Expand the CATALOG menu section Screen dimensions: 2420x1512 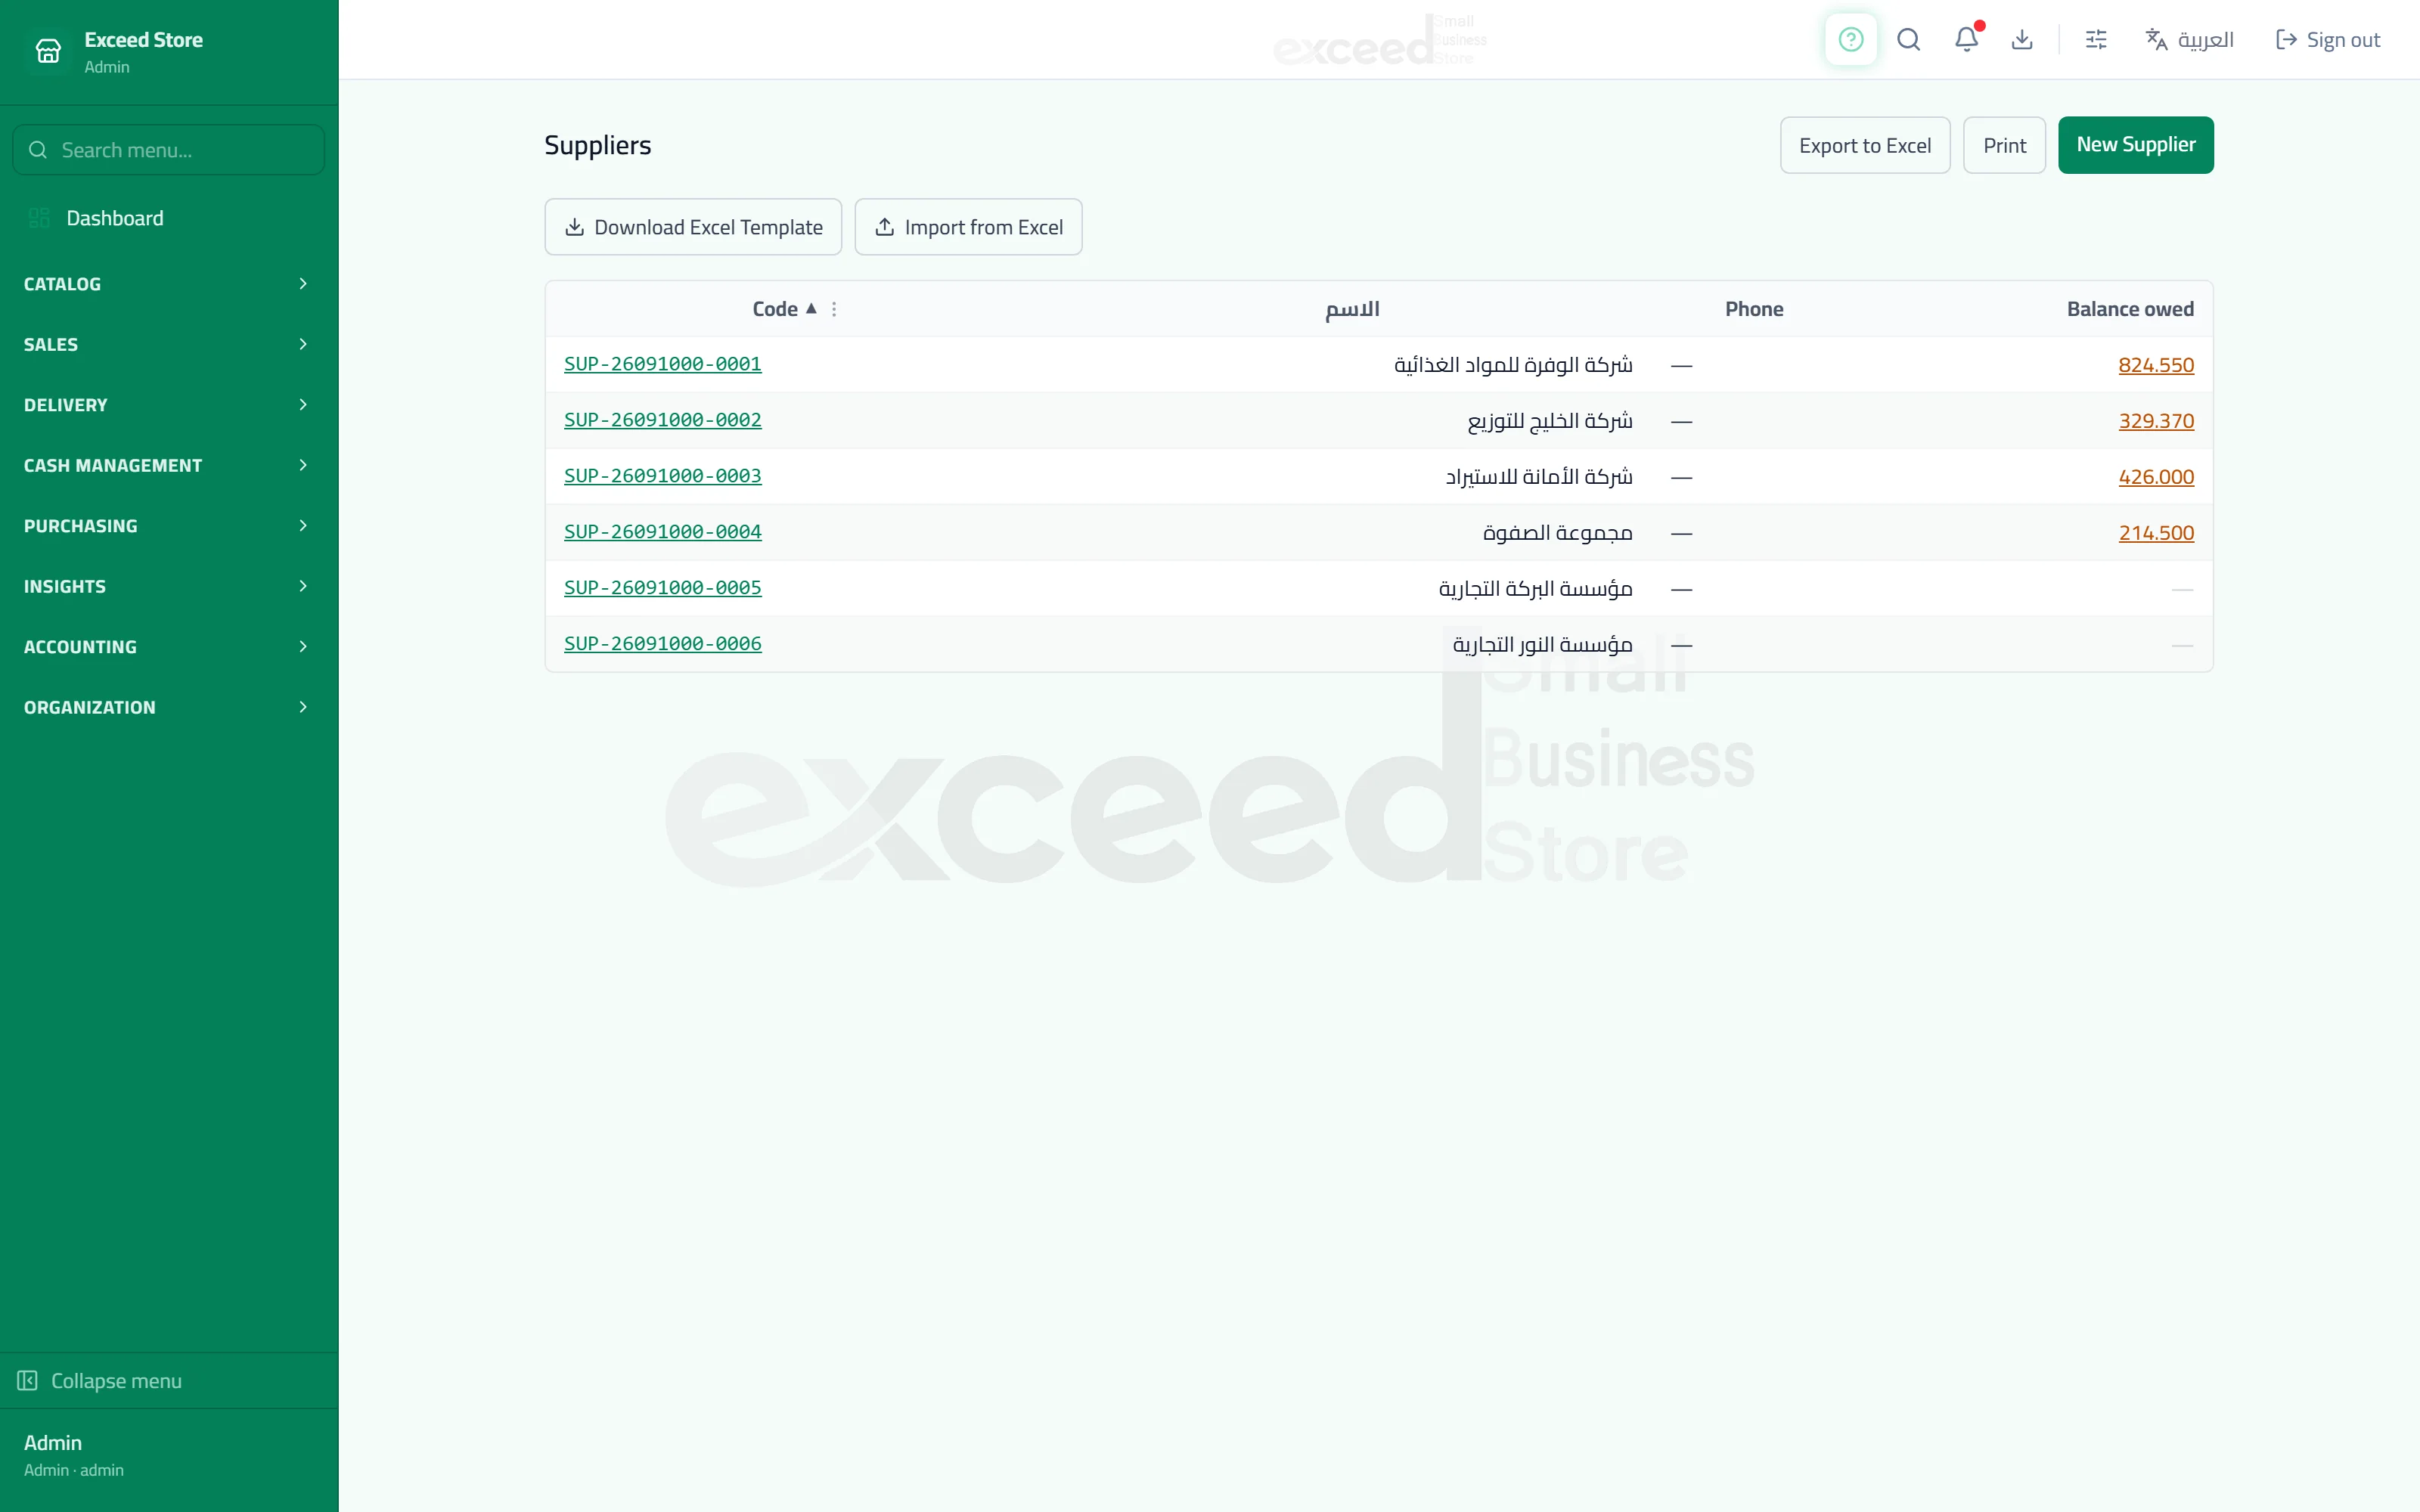coord(168,284)
